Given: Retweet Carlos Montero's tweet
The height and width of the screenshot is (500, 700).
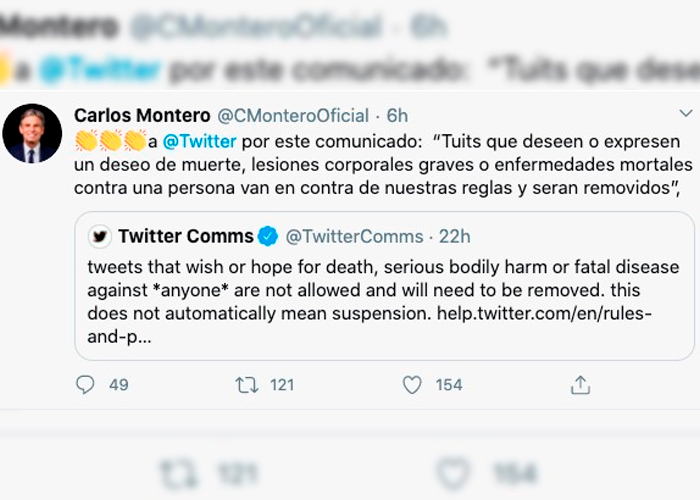Looking at the screenshot, I should tap(246, 384).
